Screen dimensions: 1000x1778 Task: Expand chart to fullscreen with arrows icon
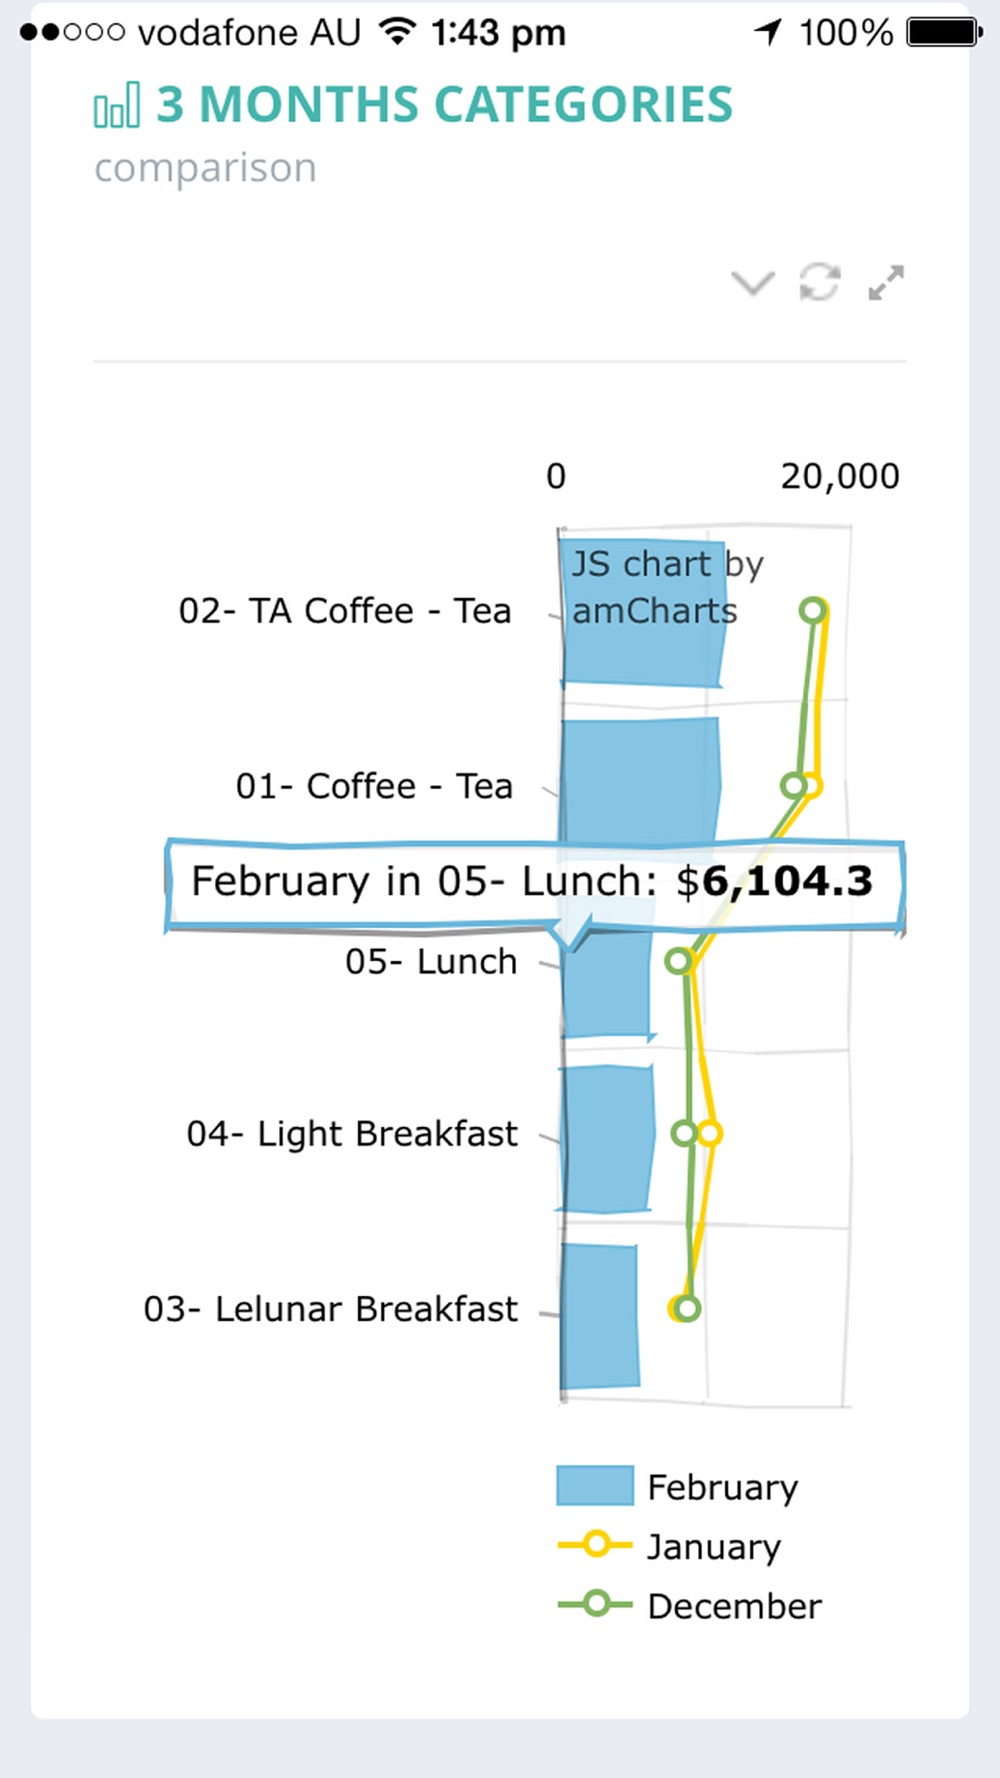[886, 283]
